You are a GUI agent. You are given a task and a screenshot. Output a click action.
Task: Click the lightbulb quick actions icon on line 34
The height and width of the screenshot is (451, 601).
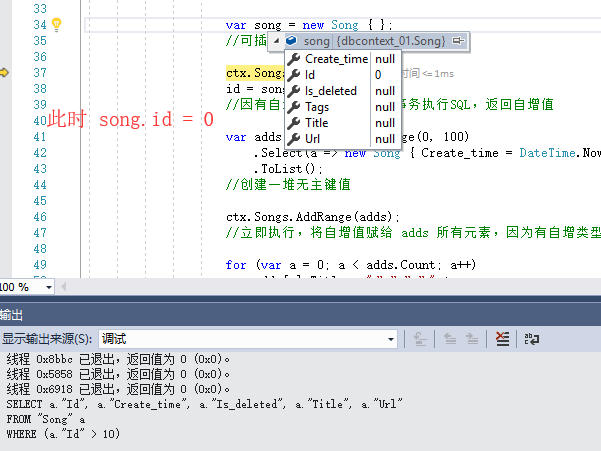pos(56,25)
